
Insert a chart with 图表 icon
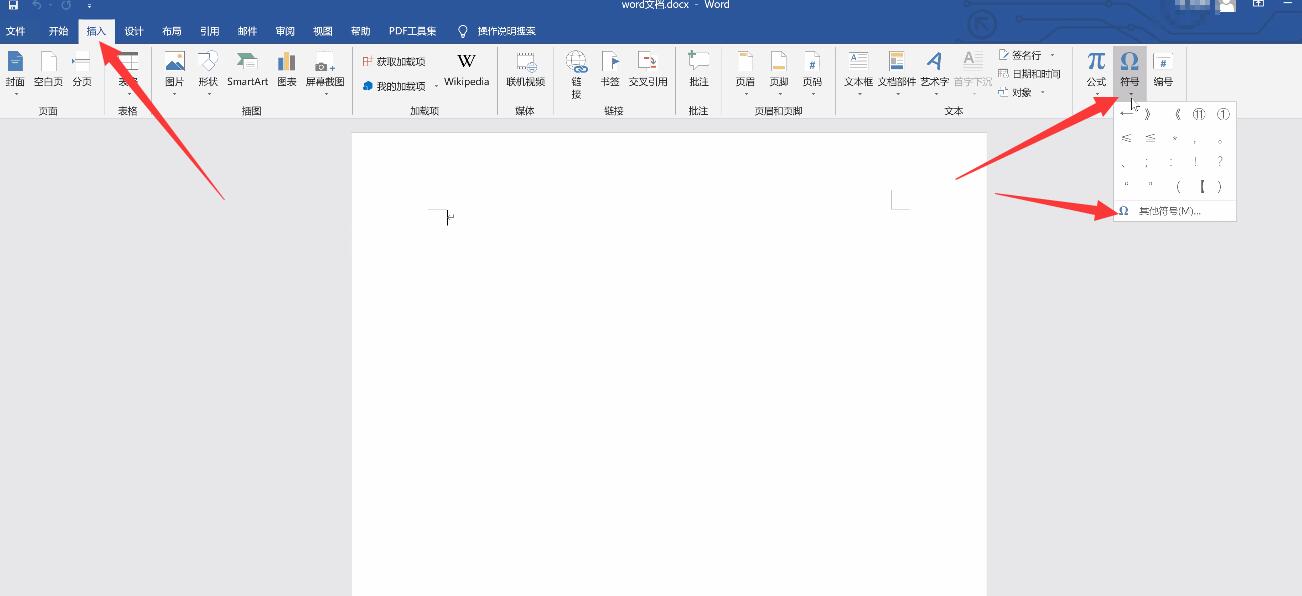287,70
